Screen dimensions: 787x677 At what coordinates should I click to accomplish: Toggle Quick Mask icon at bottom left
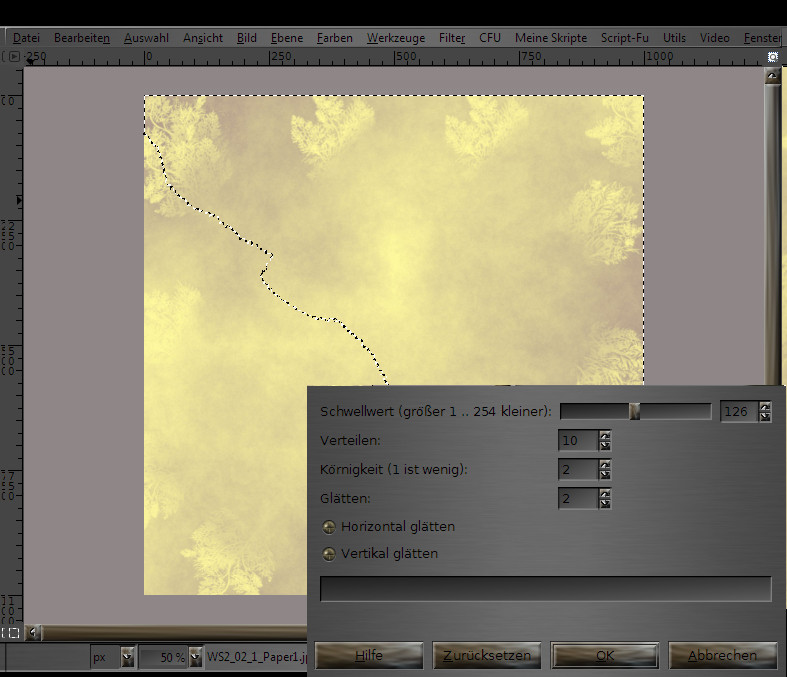click(12, 633)
